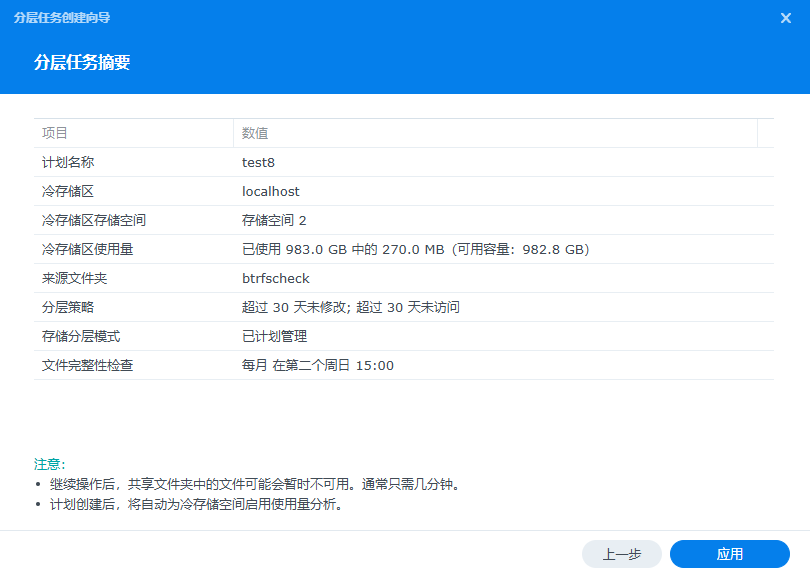Click the 项目 column header
Viewport: 810px width, 577px height.
click(x=55, y=133)
